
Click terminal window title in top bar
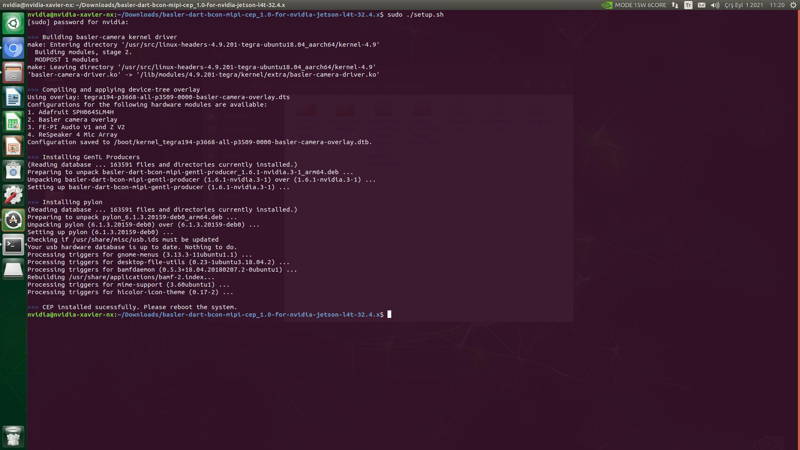143,5
